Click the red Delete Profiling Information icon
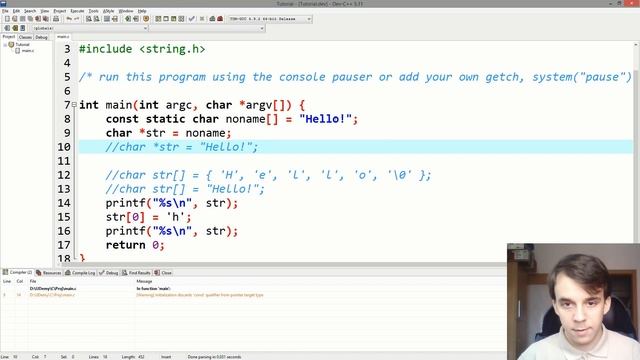 pos(220,19)
